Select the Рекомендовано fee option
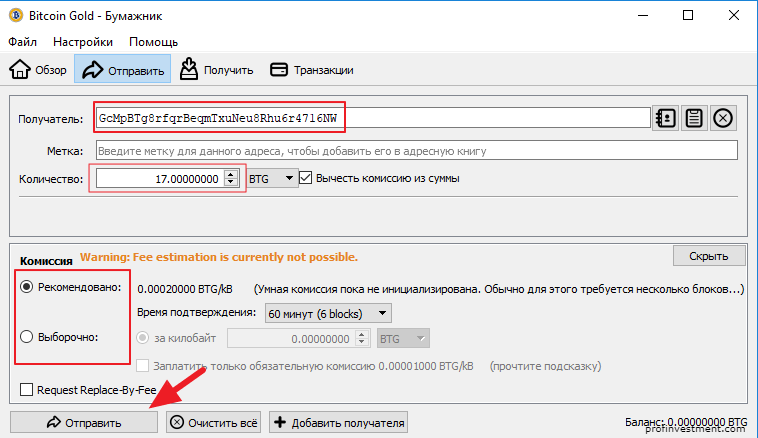 pos(27,287)
